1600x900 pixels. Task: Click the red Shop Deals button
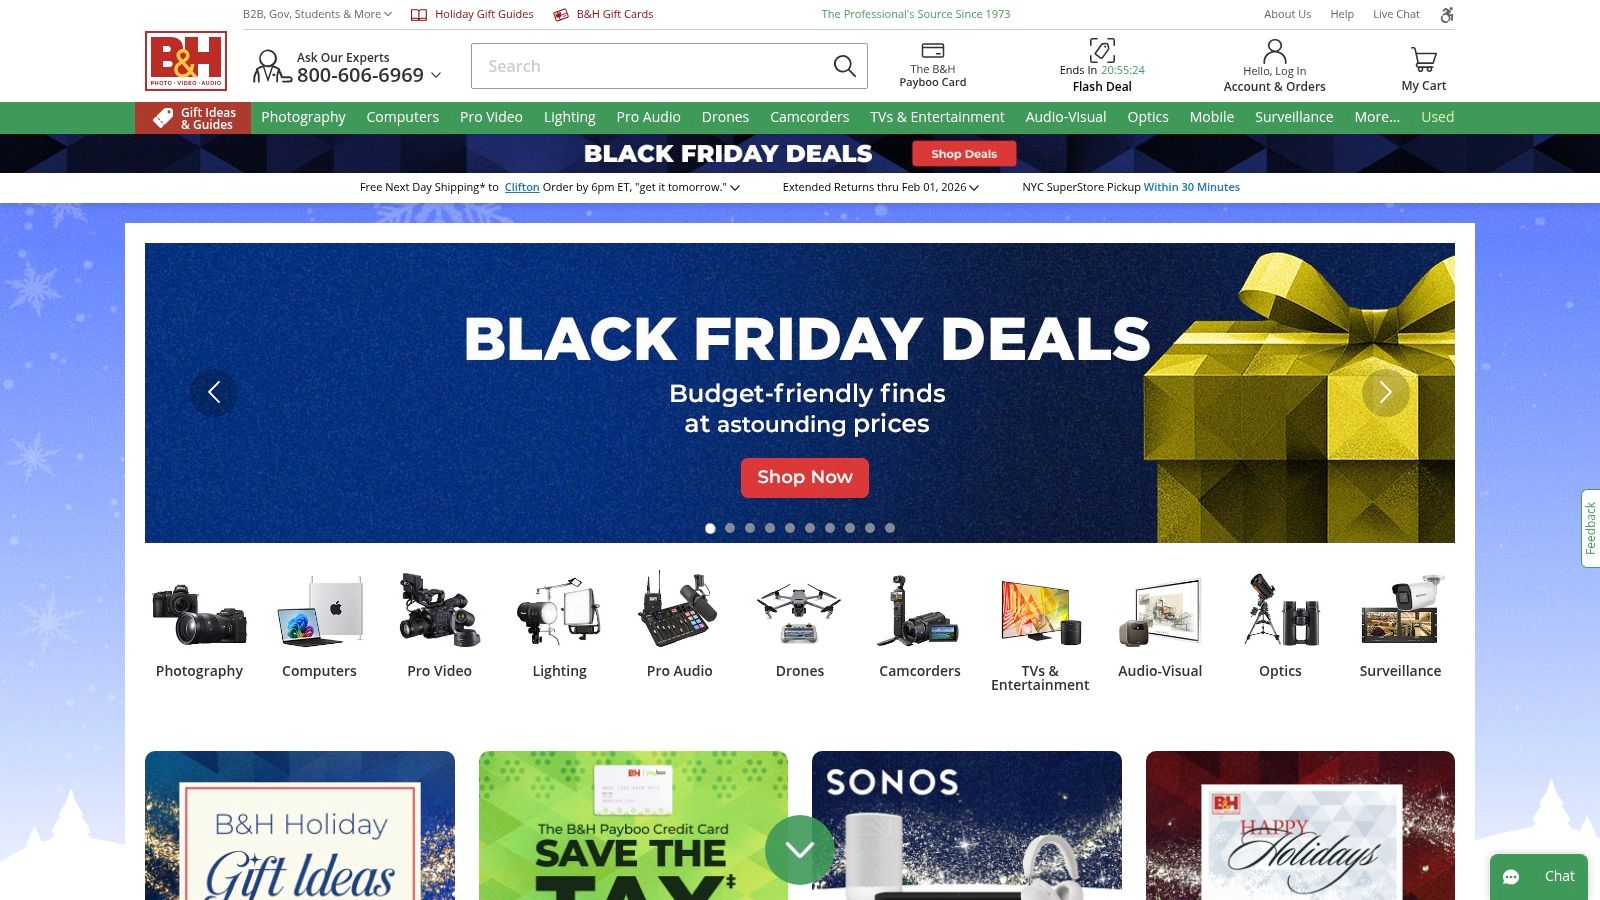(x=964, y=153)
